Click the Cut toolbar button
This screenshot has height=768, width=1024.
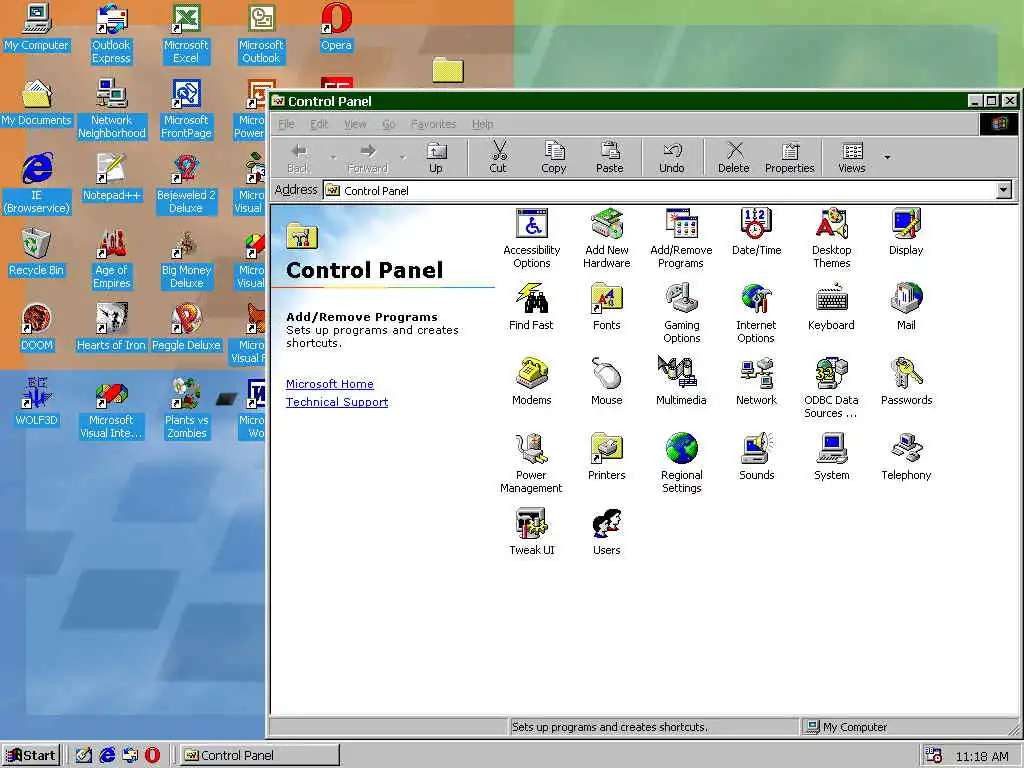point(498,157)
